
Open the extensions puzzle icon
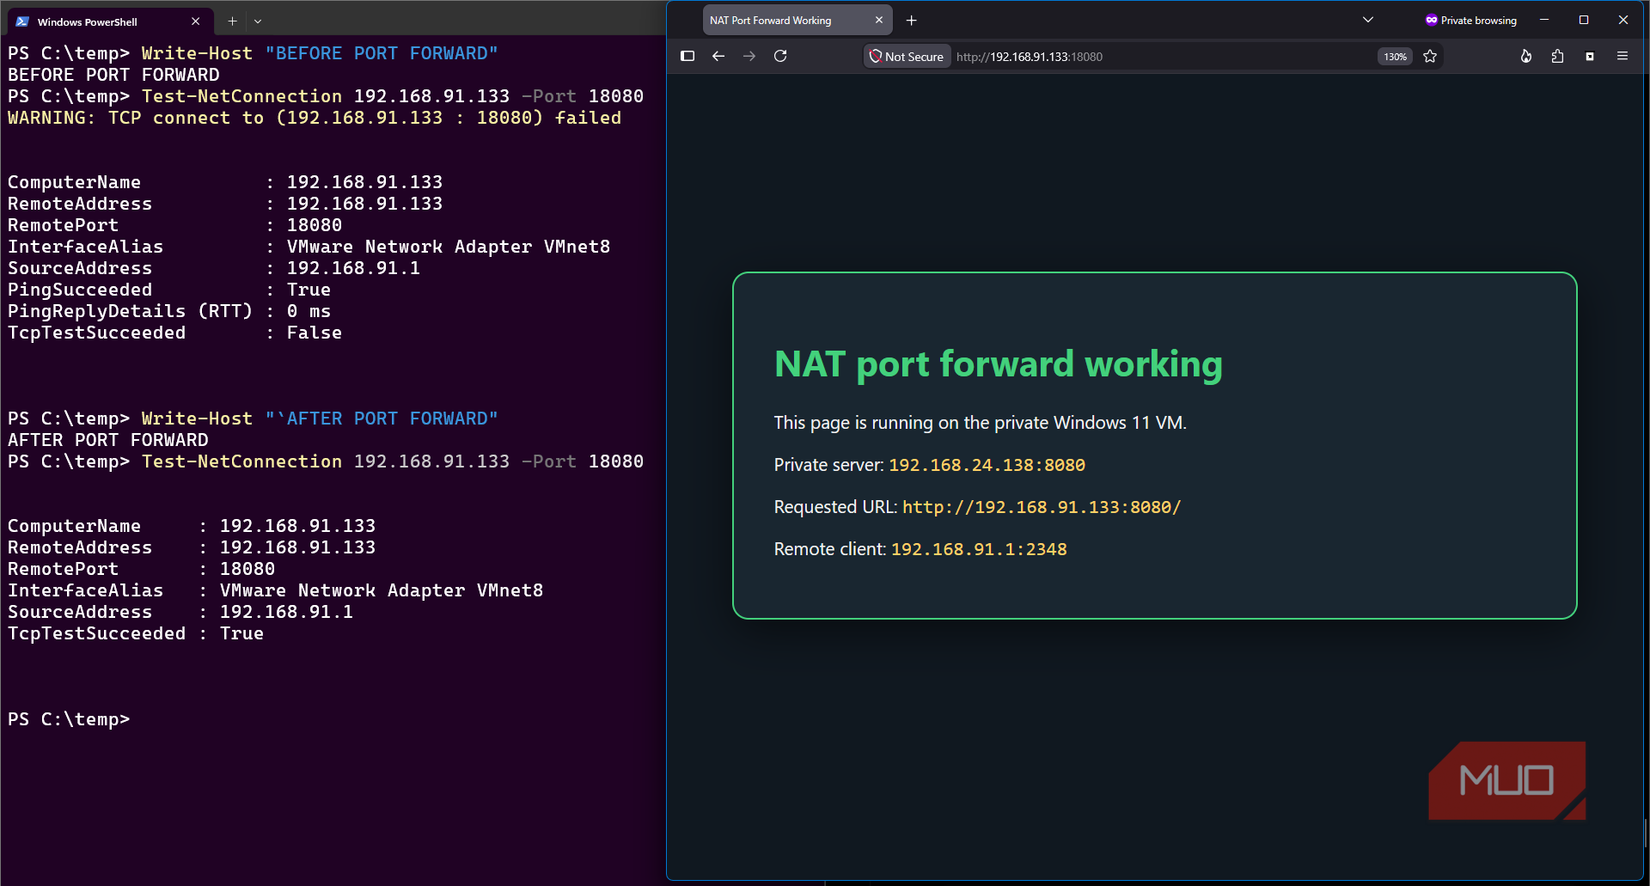point(1557,56)
